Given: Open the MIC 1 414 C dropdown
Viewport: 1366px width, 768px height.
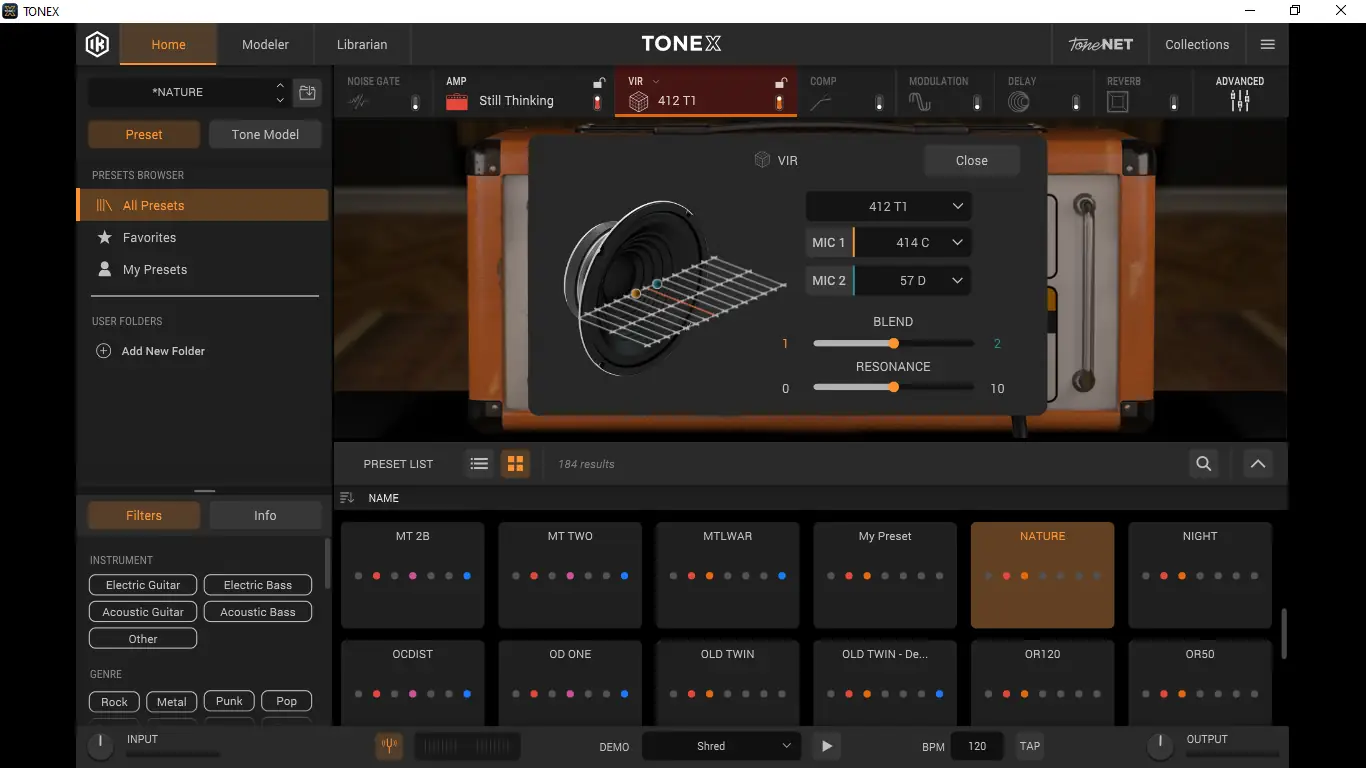Looking at the screenshot, I should pos(912,242).
